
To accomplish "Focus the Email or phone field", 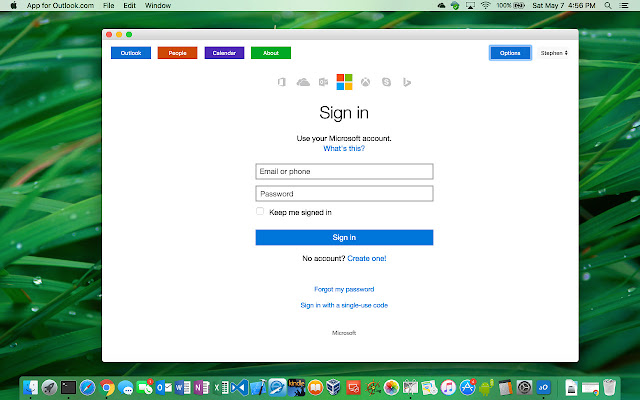I will (x=344, y=171).
